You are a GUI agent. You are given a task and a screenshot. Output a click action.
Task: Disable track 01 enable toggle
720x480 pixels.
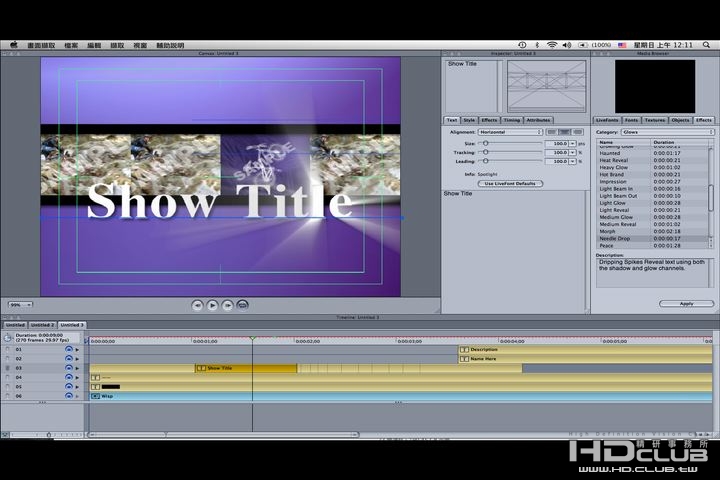[69, 350]
